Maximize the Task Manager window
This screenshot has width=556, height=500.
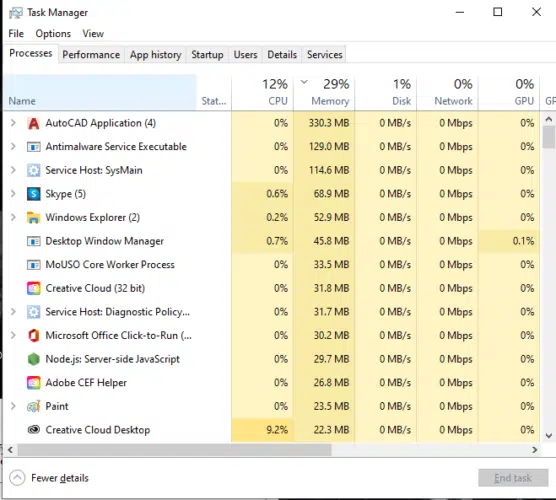click(498, 12)
